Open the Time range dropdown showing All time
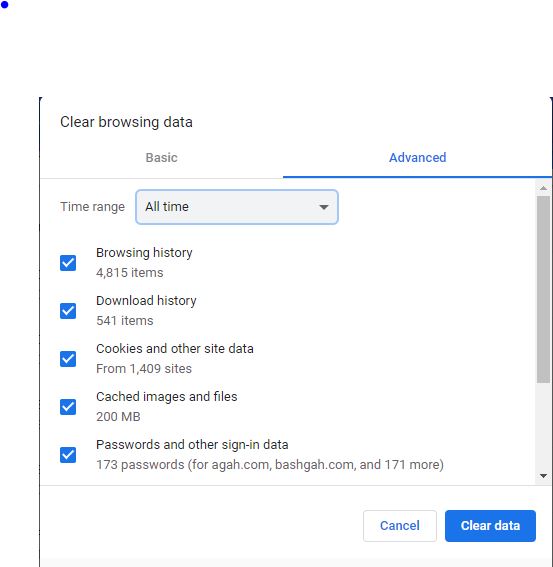Screen dimensions: 553x567 [237, 207]
